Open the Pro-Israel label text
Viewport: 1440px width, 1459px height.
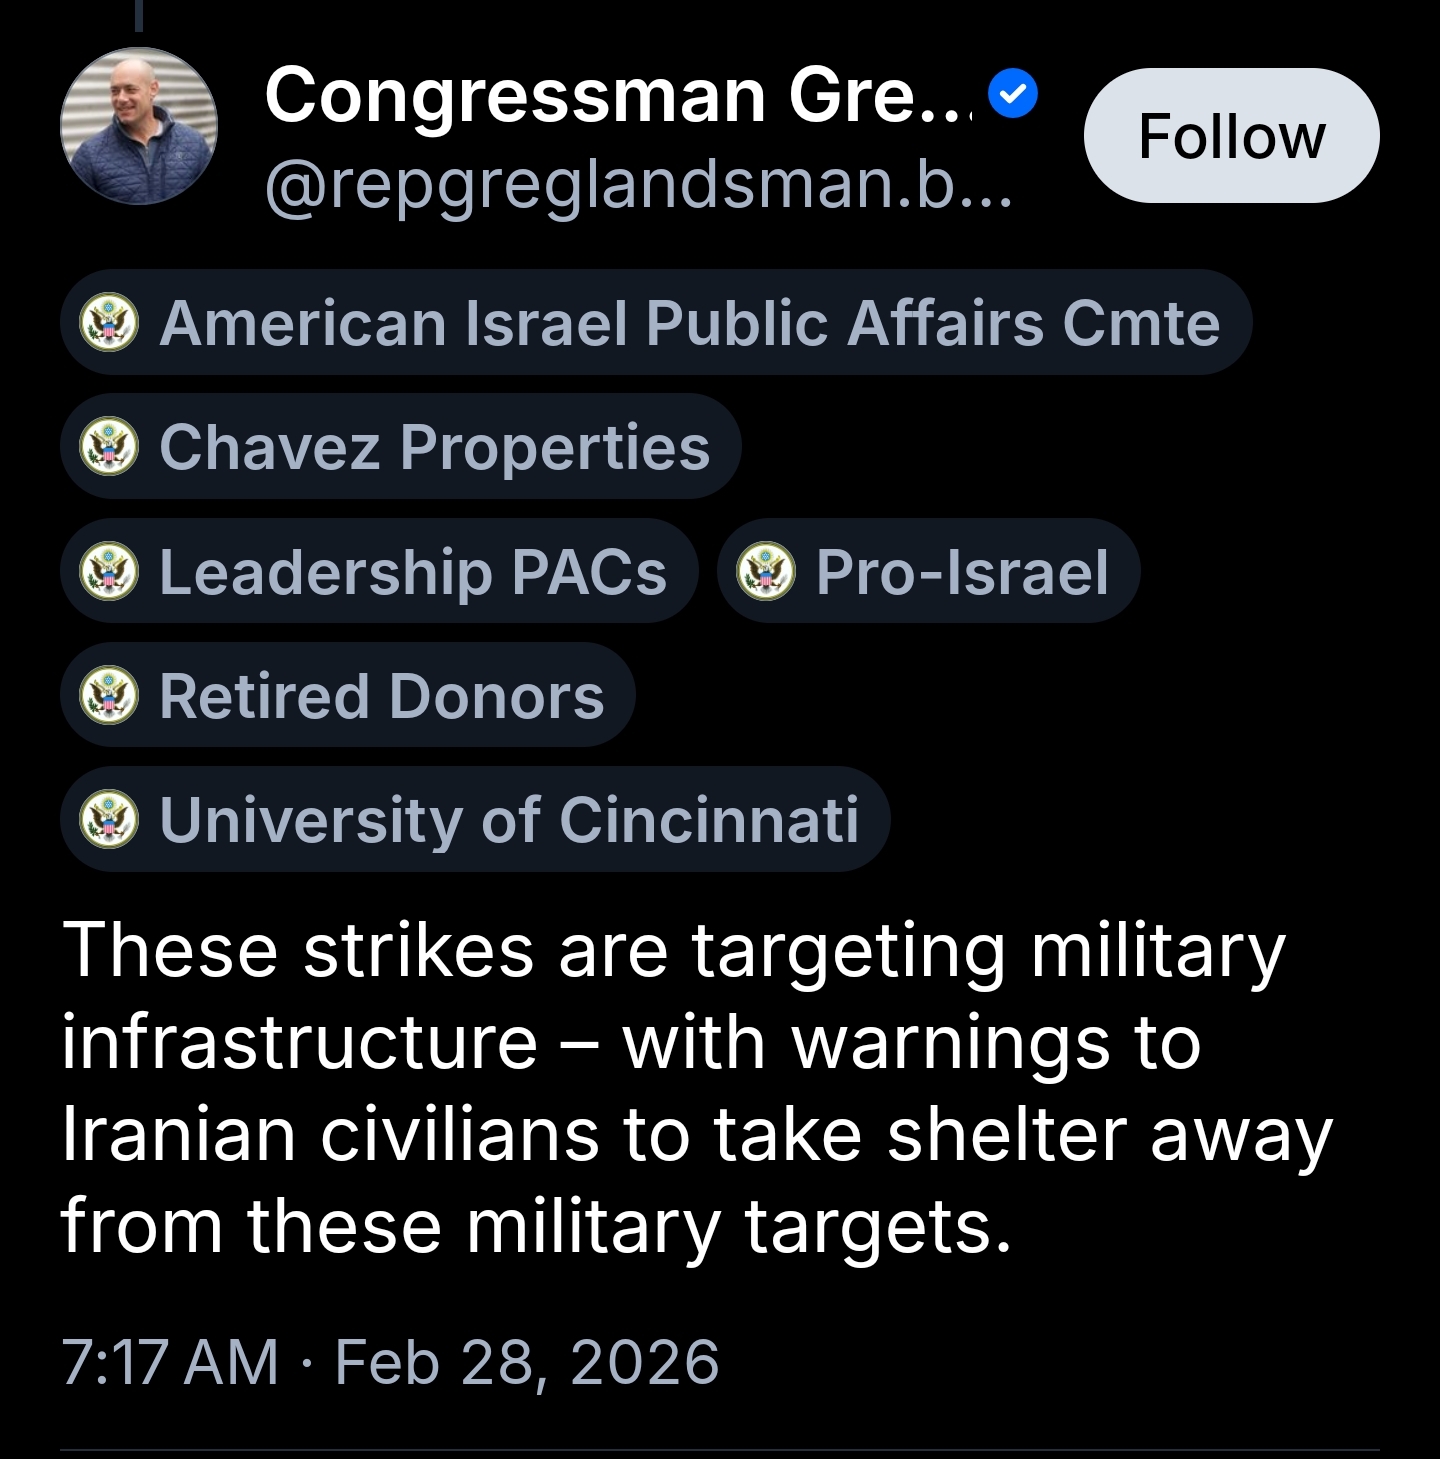pyautogui.click(x=961, y=572)
